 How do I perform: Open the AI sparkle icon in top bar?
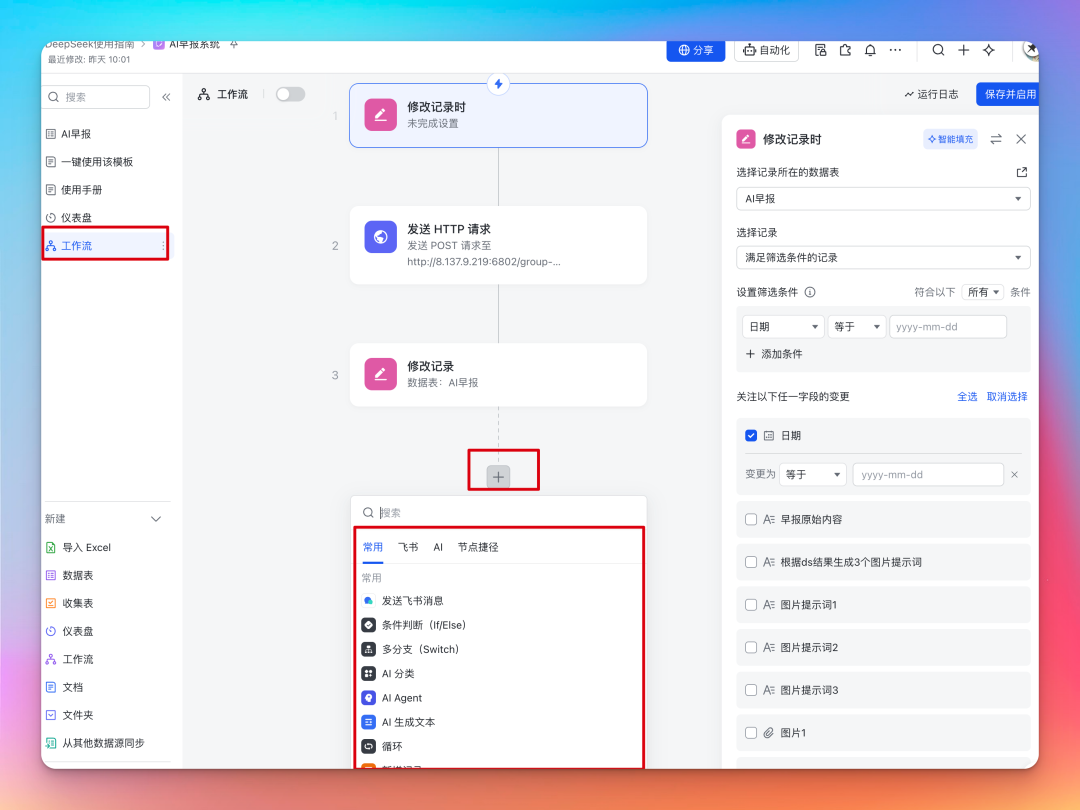pos(989,50)
